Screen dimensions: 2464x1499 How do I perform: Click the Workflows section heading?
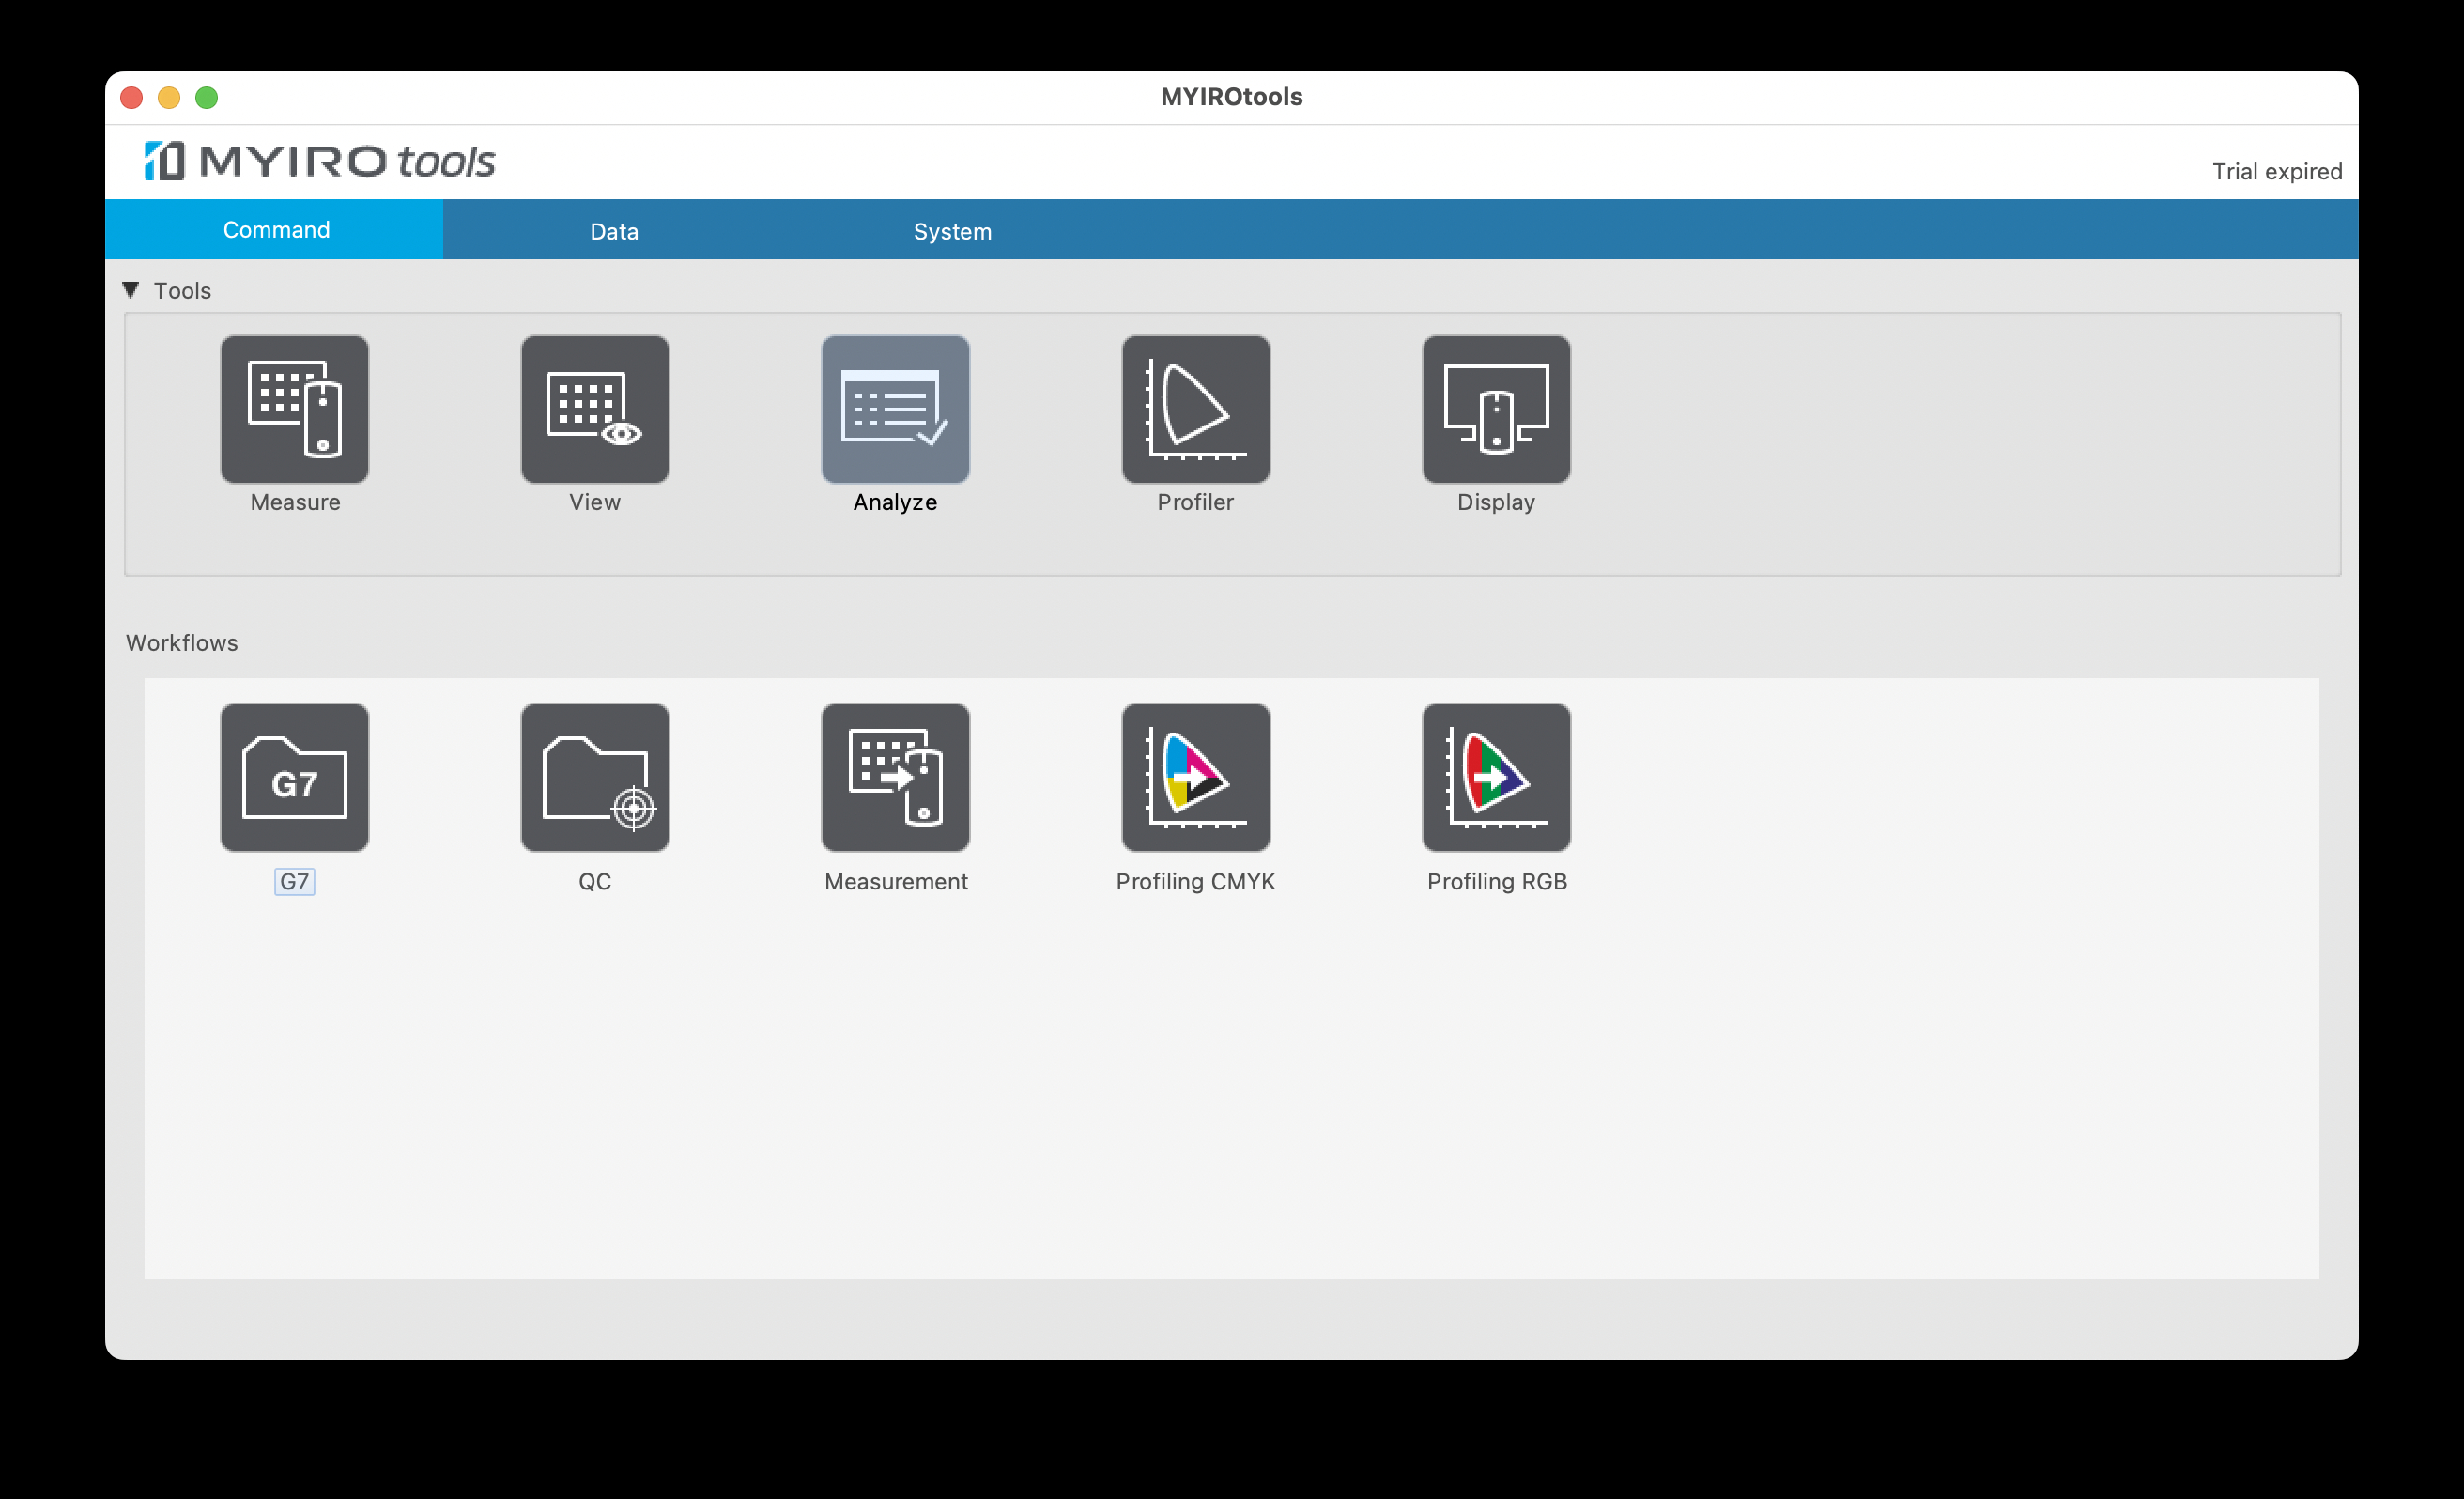click(x=182, y=642)
